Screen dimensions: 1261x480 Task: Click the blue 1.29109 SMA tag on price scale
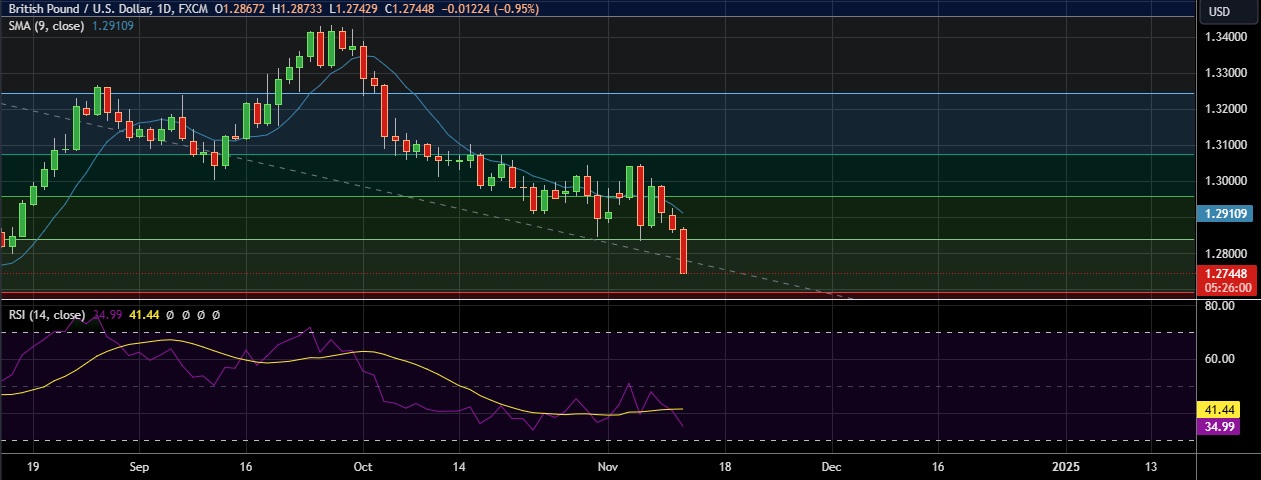point(1226,213)
